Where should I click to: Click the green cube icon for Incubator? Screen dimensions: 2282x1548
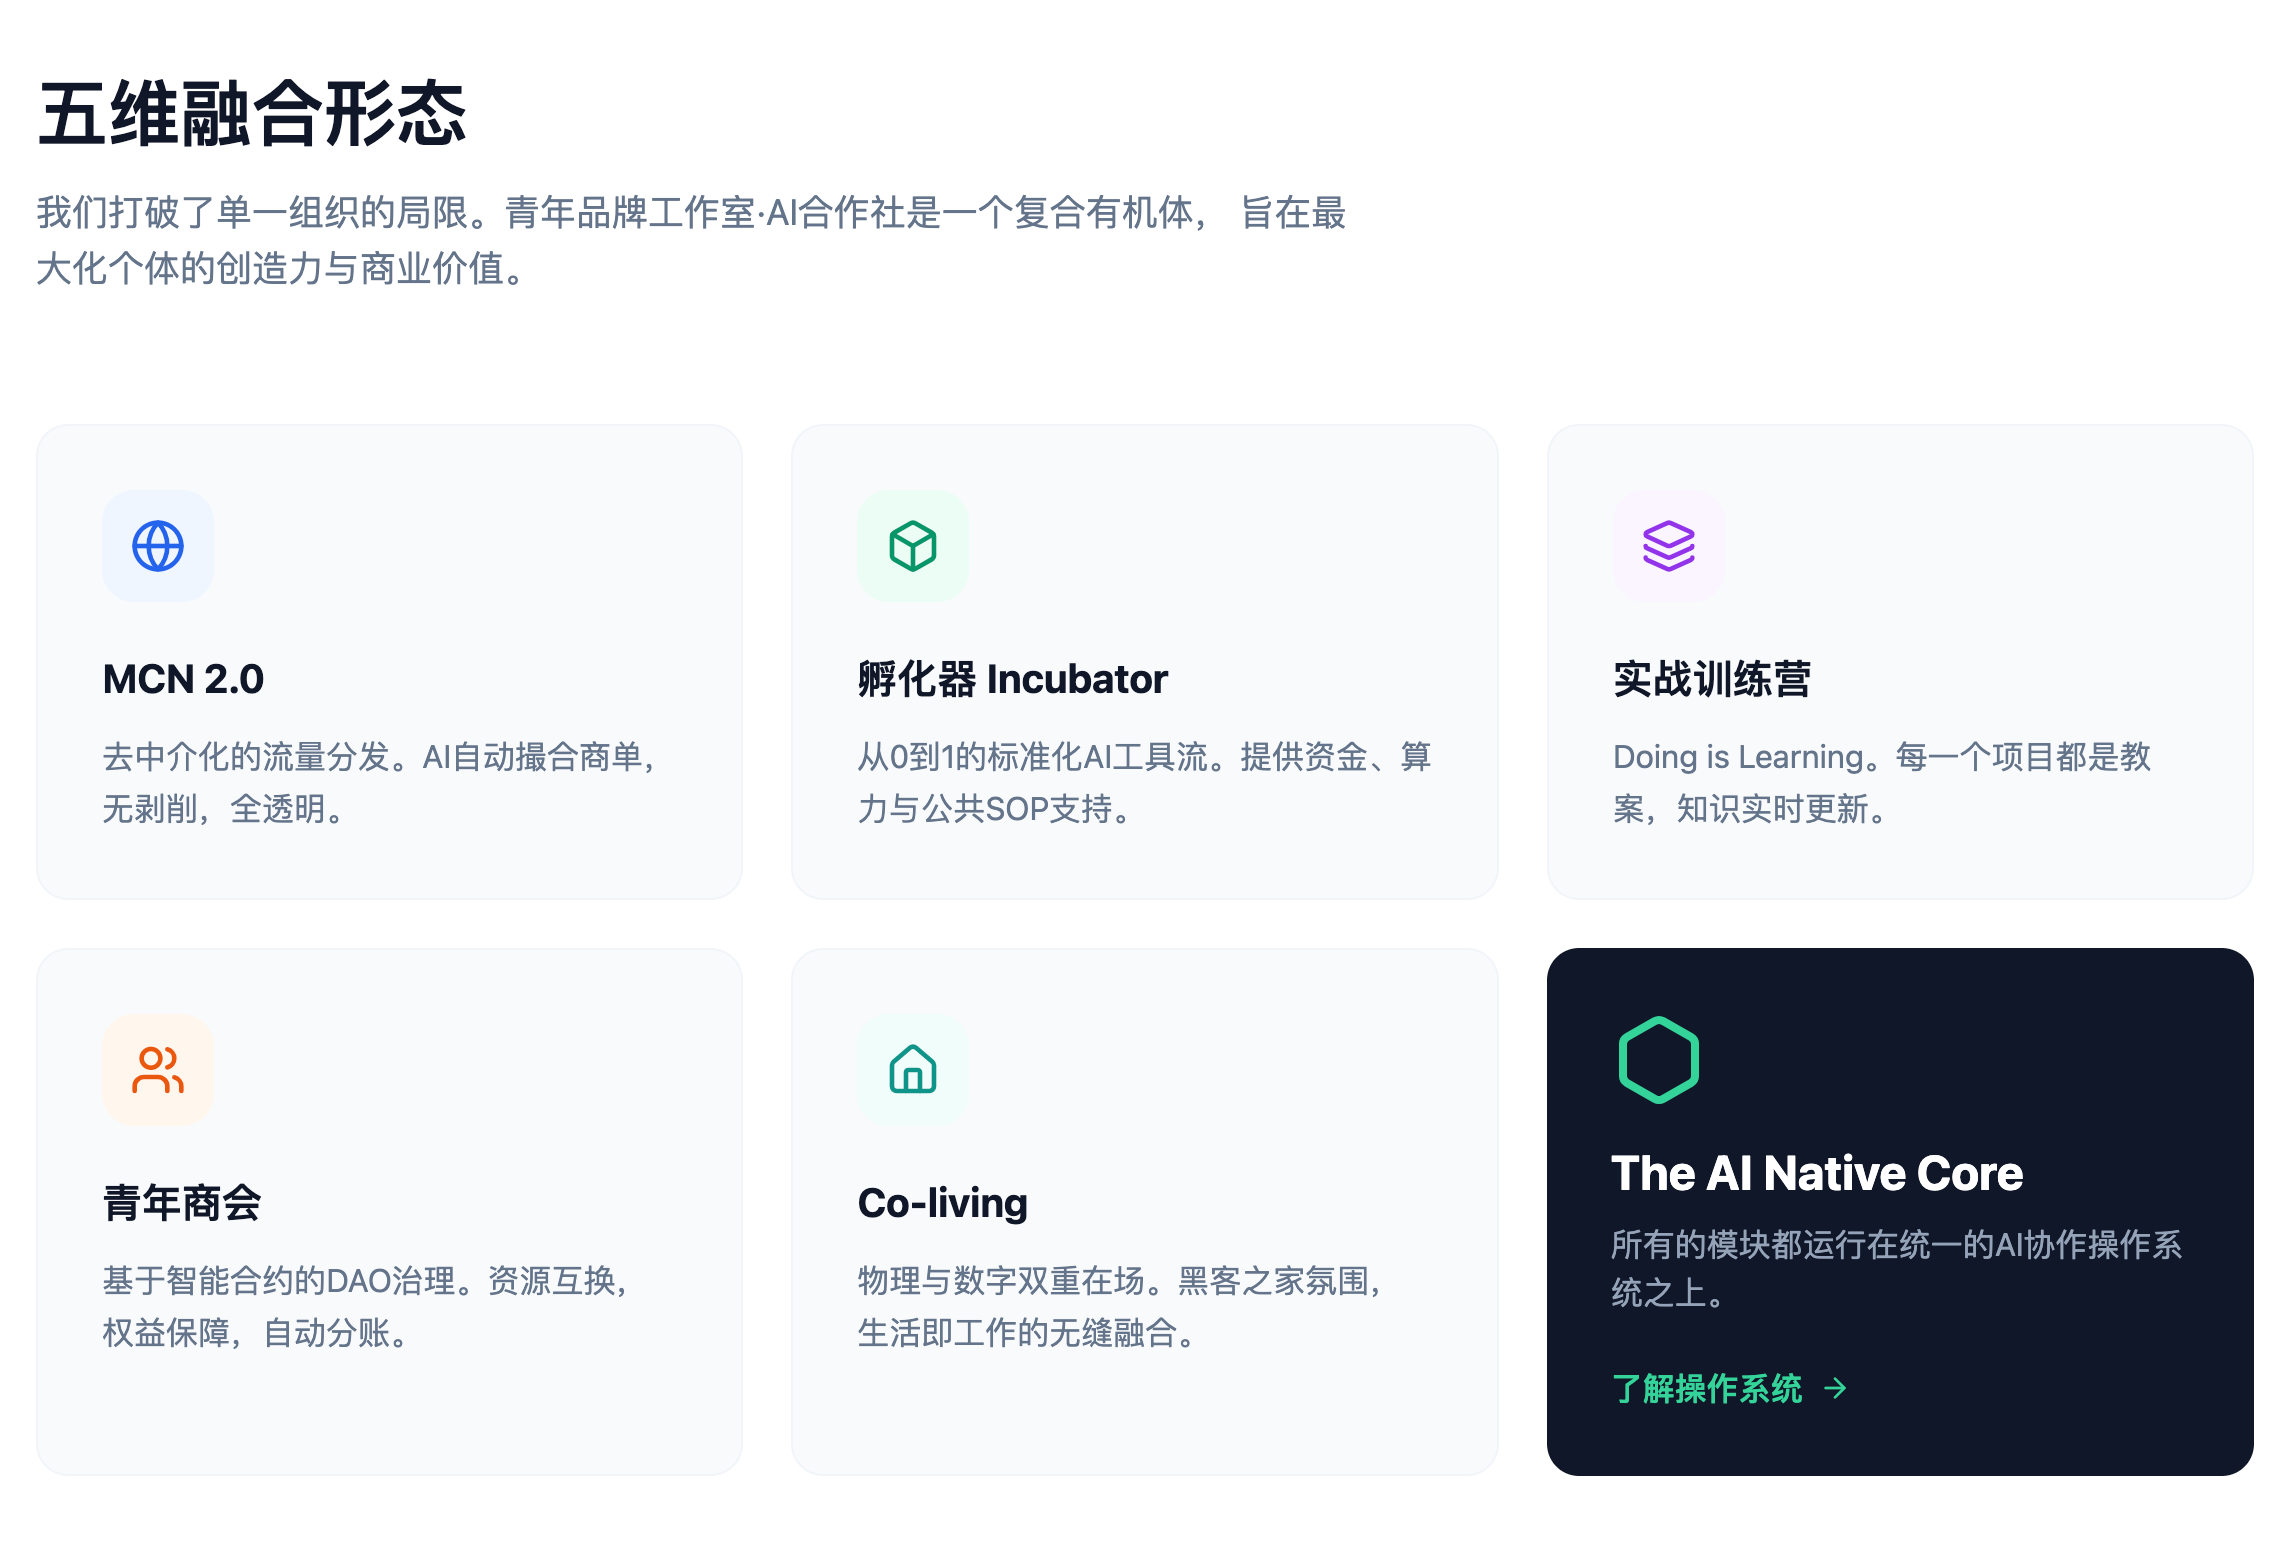(913, 546)
